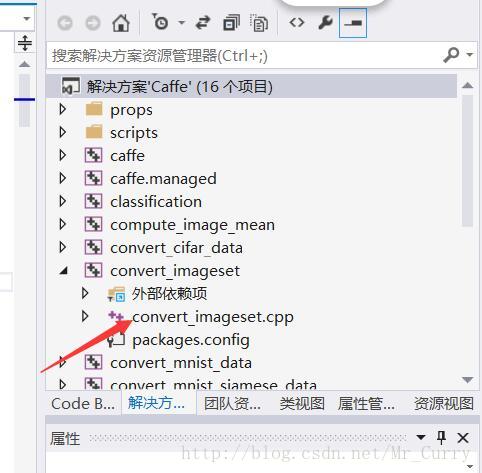Select convert_imageset.cpp file
Viewport: 482px width, 473px height.
(213, 317)
